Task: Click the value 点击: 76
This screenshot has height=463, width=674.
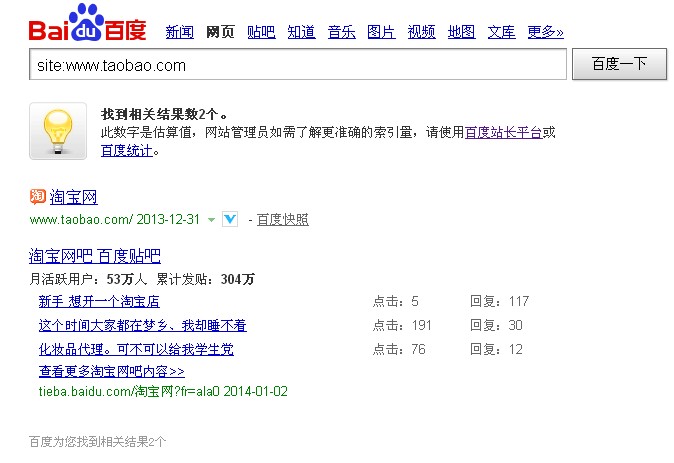Action: coord(399,349)
